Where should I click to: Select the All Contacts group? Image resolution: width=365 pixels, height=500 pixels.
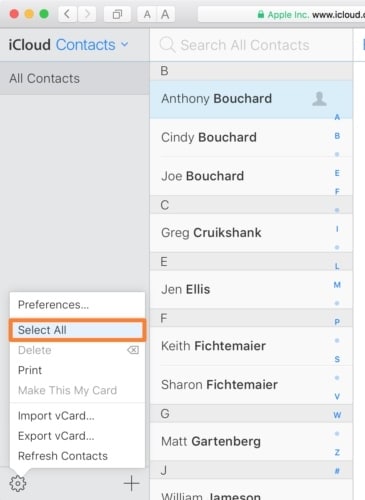(x=75, y=78)
